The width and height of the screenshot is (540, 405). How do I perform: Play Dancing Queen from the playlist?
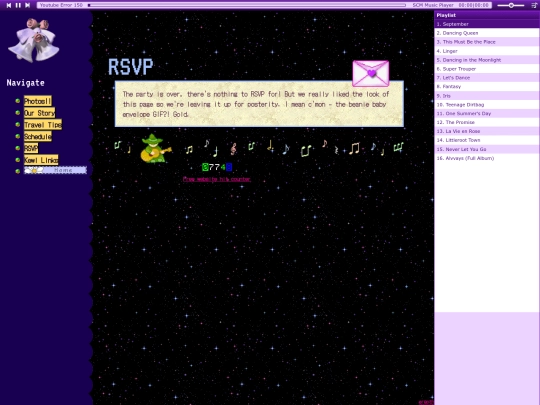coord(487,33)
